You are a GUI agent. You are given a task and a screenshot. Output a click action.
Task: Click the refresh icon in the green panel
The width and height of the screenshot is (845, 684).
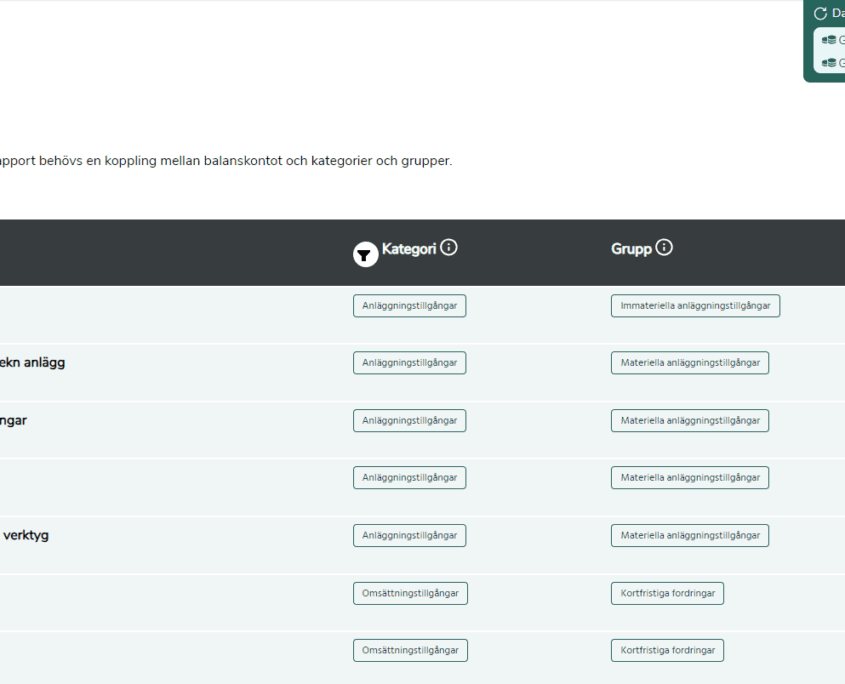point(821,14)
